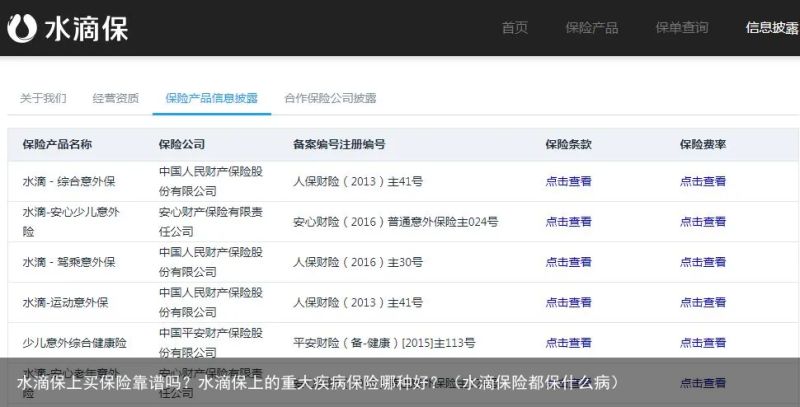The height and width of the screenshot is (407, 800).
Task: View 保险条款 for 少儿意外综合健康险
Action: click(568, 342)
